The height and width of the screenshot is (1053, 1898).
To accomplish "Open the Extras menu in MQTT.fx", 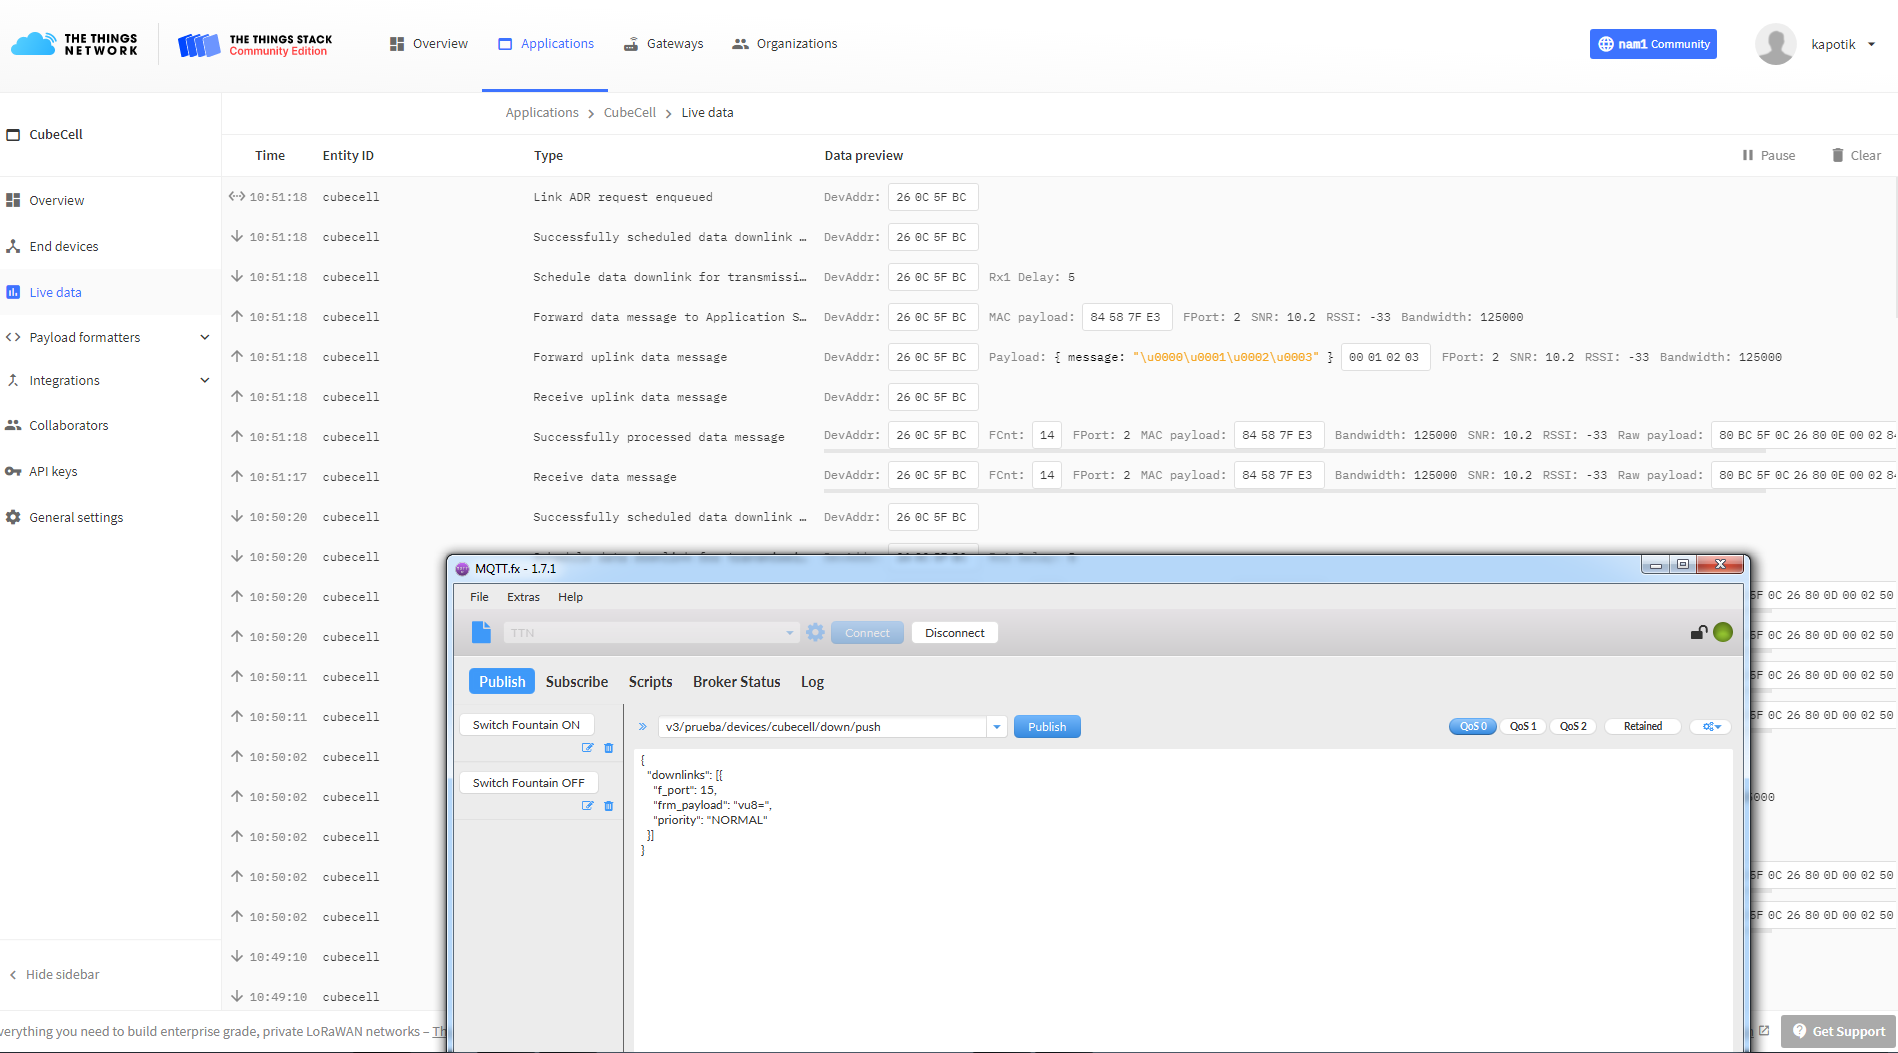I will click(x=523, y=597).
